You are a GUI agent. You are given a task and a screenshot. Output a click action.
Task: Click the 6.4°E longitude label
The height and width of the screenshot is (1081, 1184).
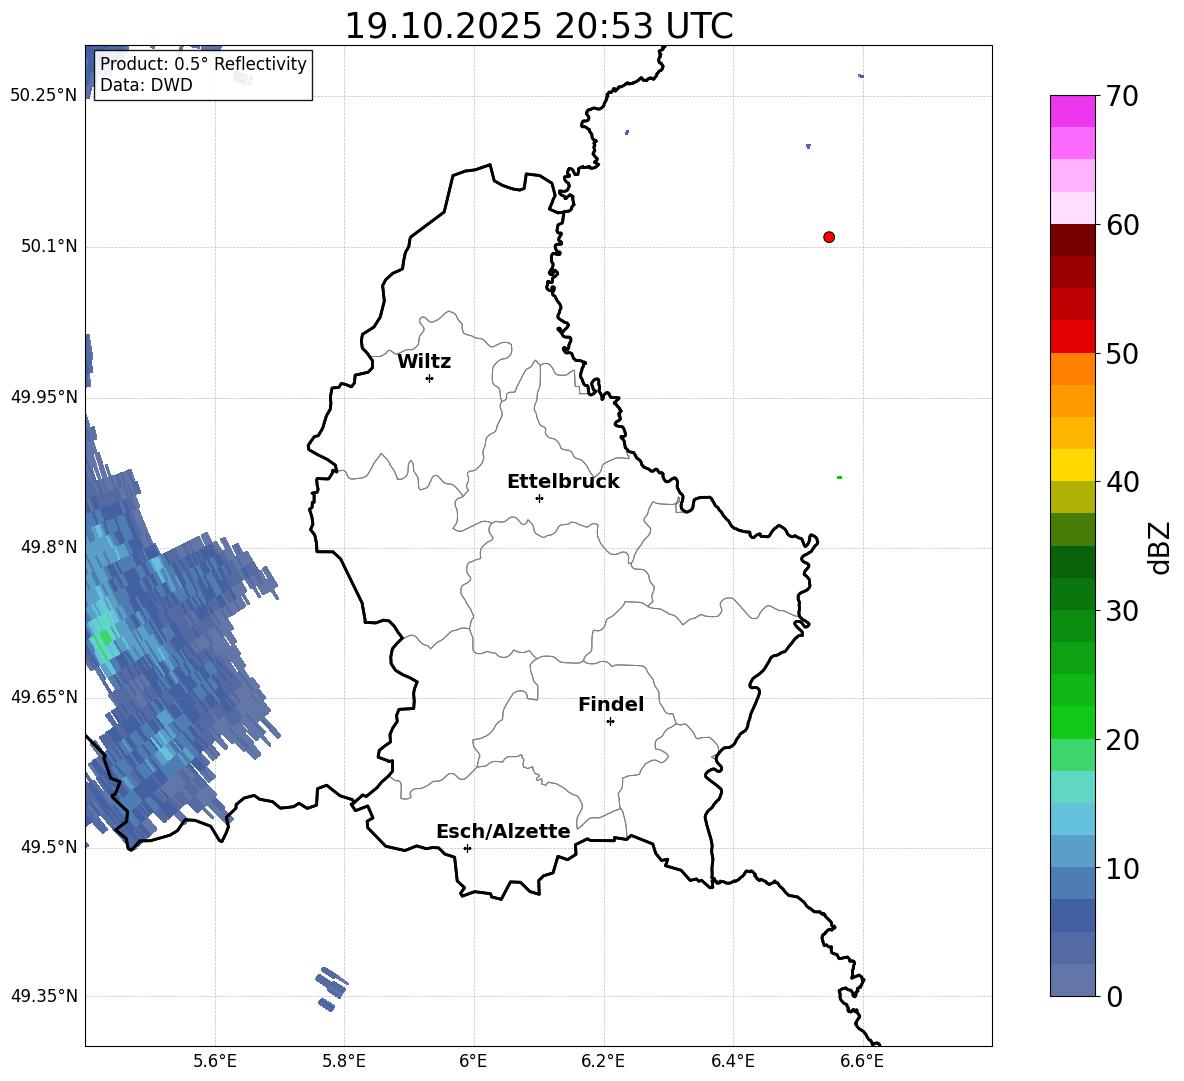click(x=733, y=1061)
